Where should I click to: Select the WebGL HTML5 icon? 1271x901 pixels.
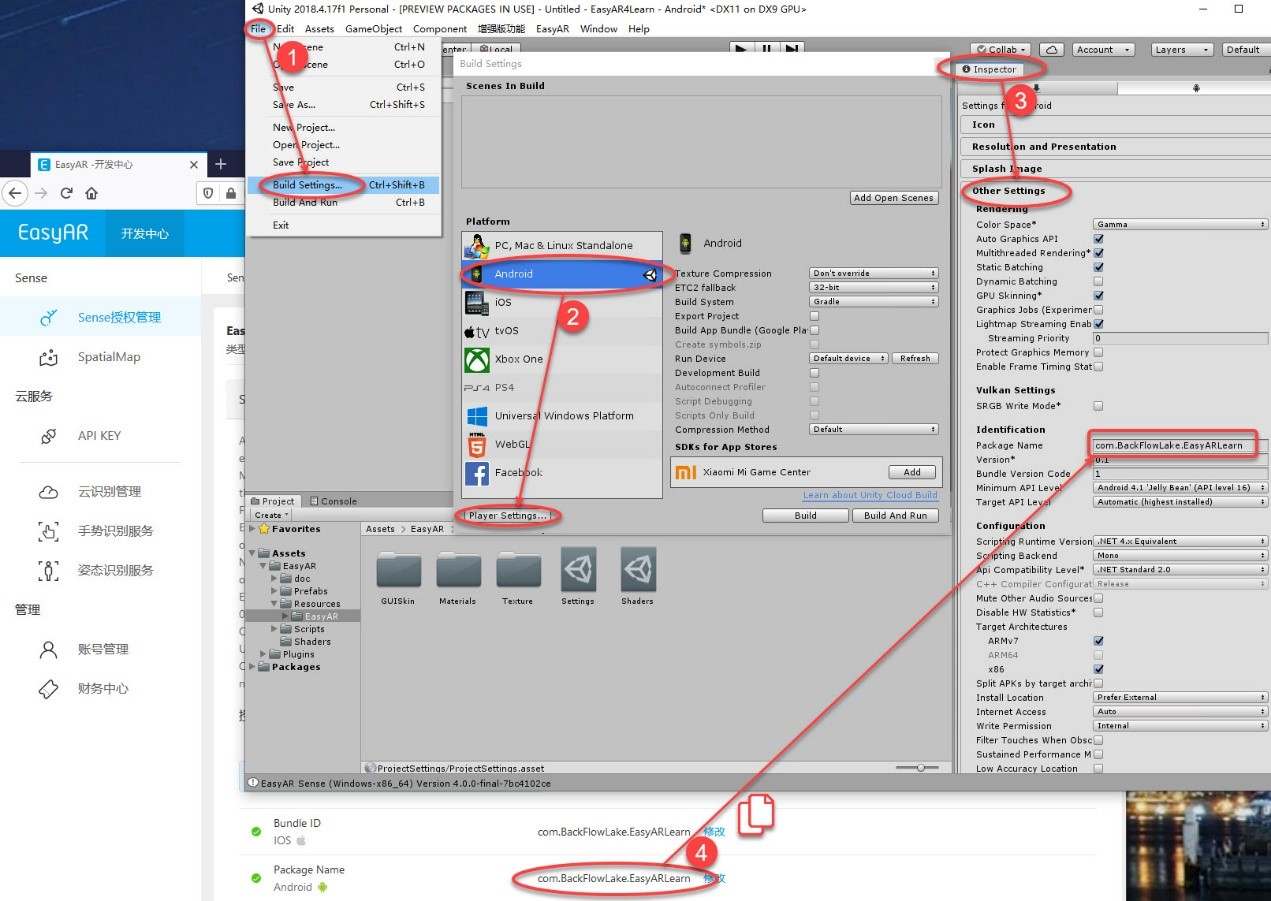coord(477,444)
